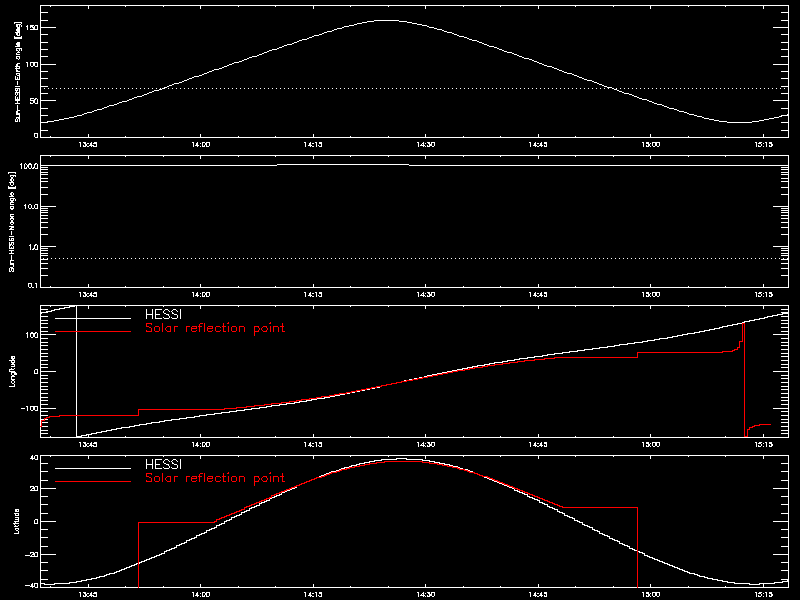Click the 40 value on Latitude axis

(34, 458)
